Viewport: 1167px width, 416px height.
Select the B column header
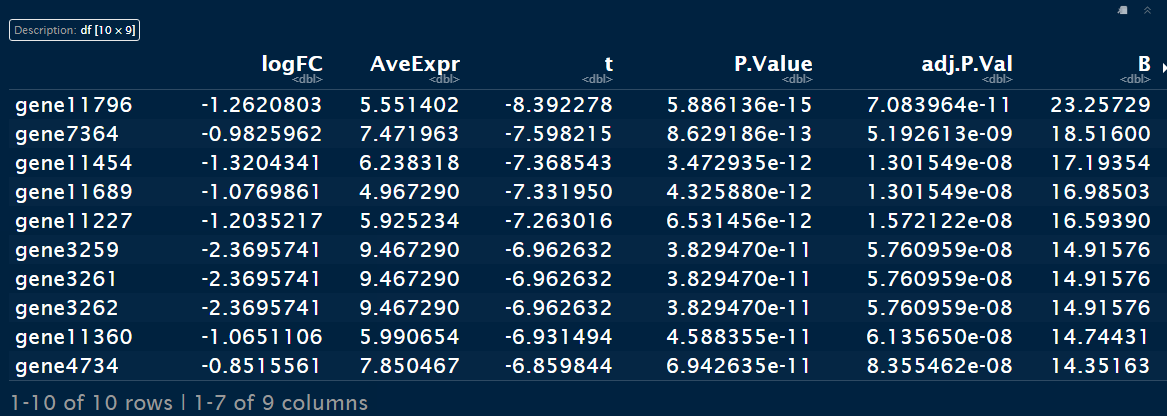(1144, 65)
